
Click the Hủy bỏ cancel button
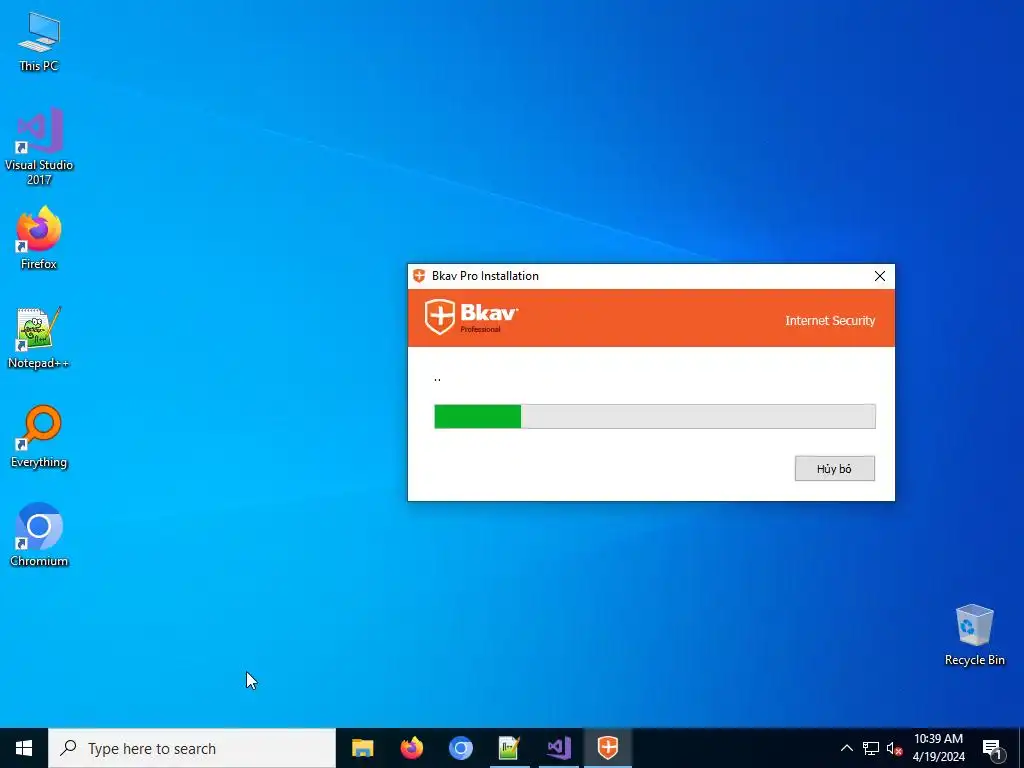tap(834, 468)
